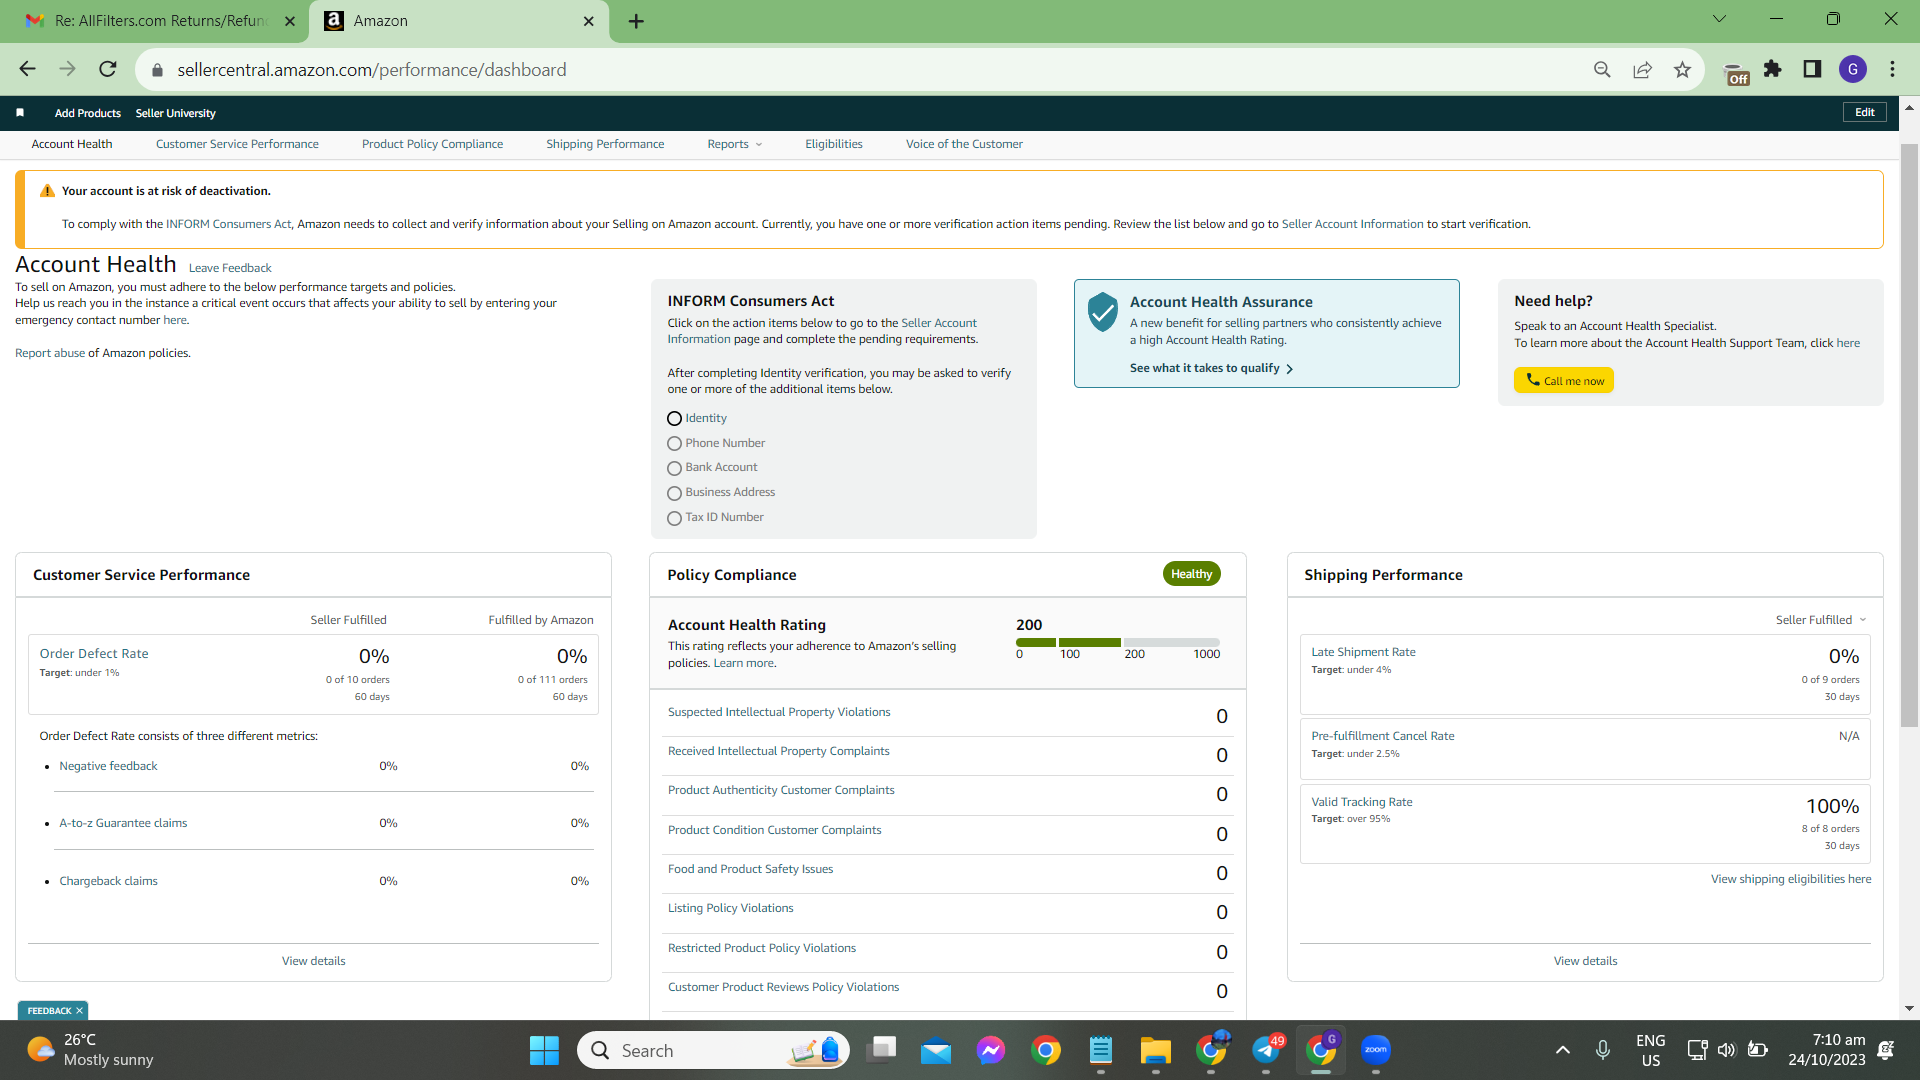Open the Chrome three-dot menu
1920x1080 pixels.
click(1892, 69)
